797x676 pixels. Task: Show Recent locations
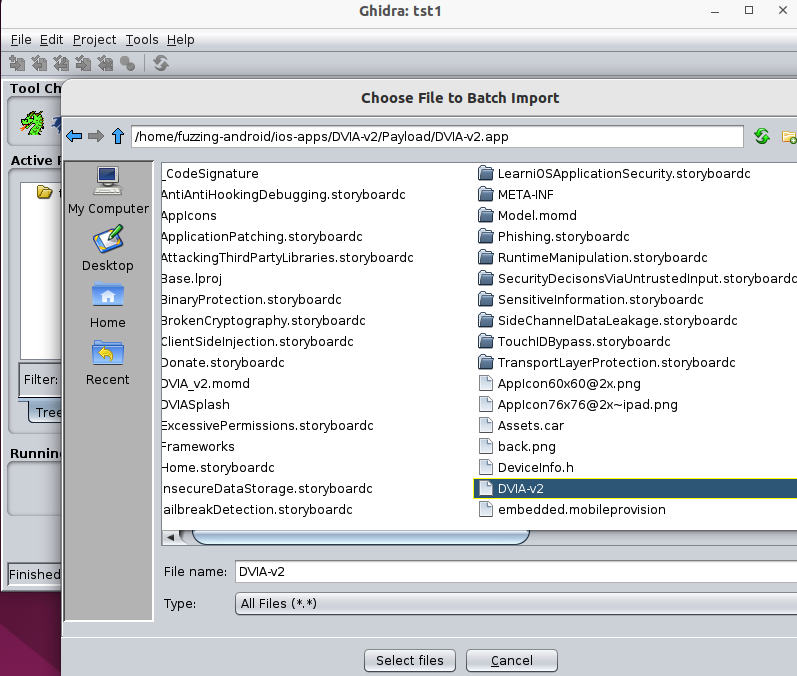click(x=108, y=362)
